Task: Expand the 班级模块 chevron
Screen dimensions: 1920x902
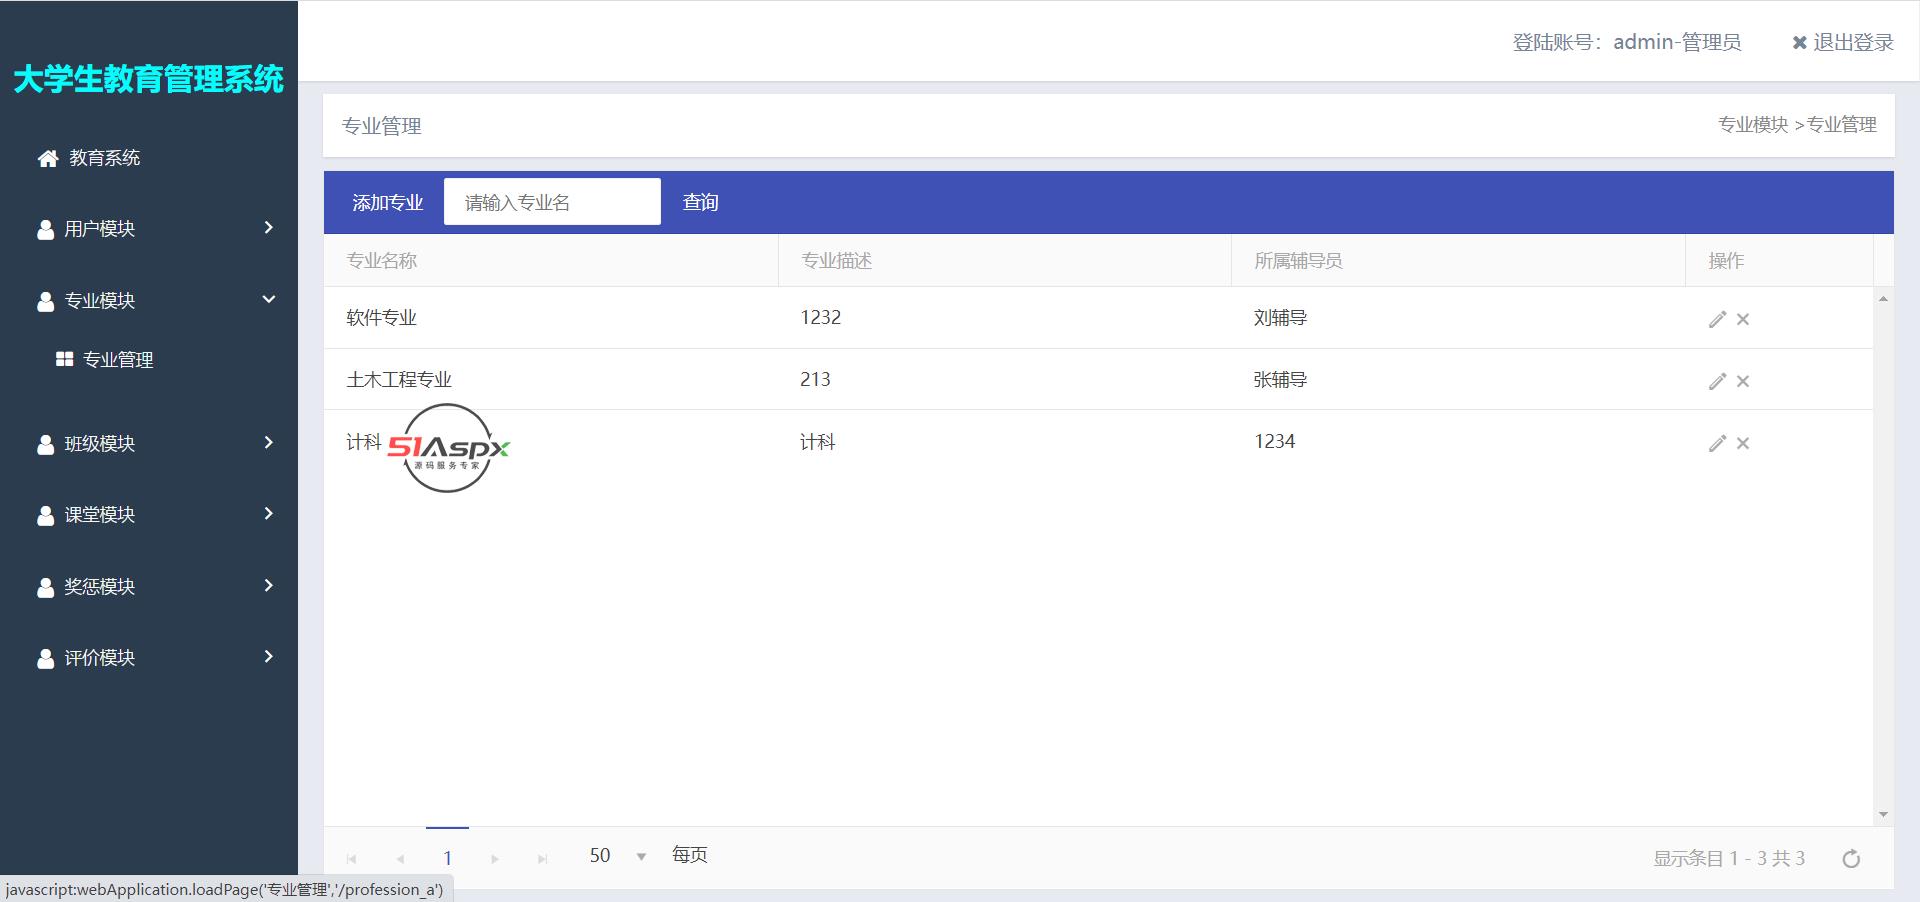Action: pos(268,443)
